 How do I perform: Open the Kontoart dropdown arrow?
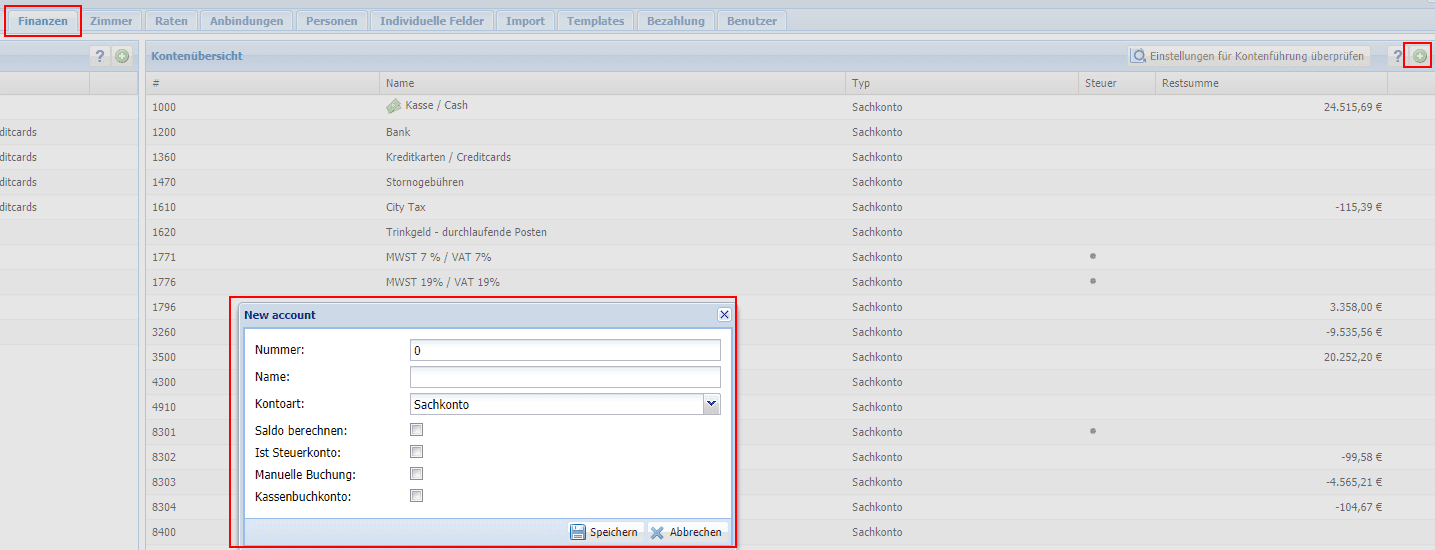pyautogui.click(x=711, y=404)
